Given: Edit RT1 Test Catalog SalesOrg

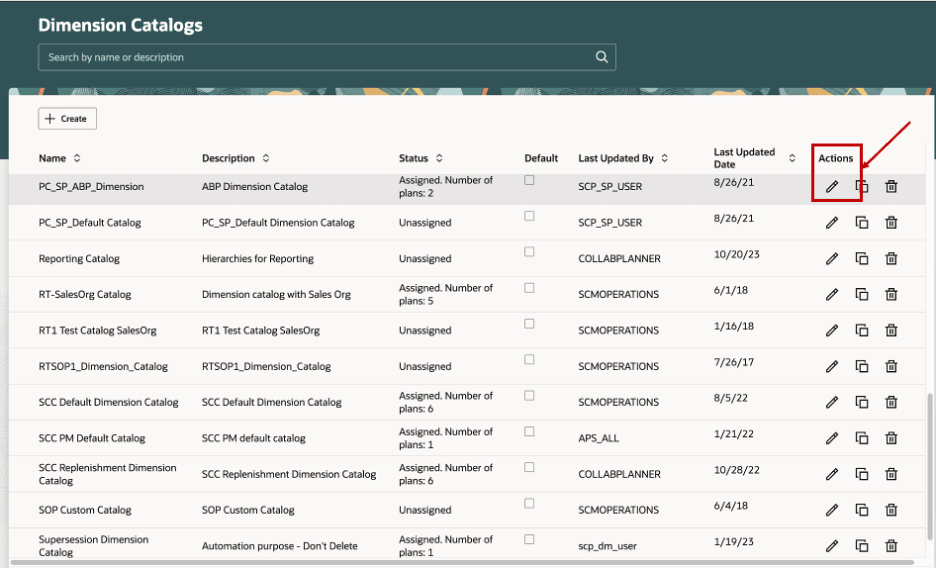Looking at the screenshot, I should point(832,330).
